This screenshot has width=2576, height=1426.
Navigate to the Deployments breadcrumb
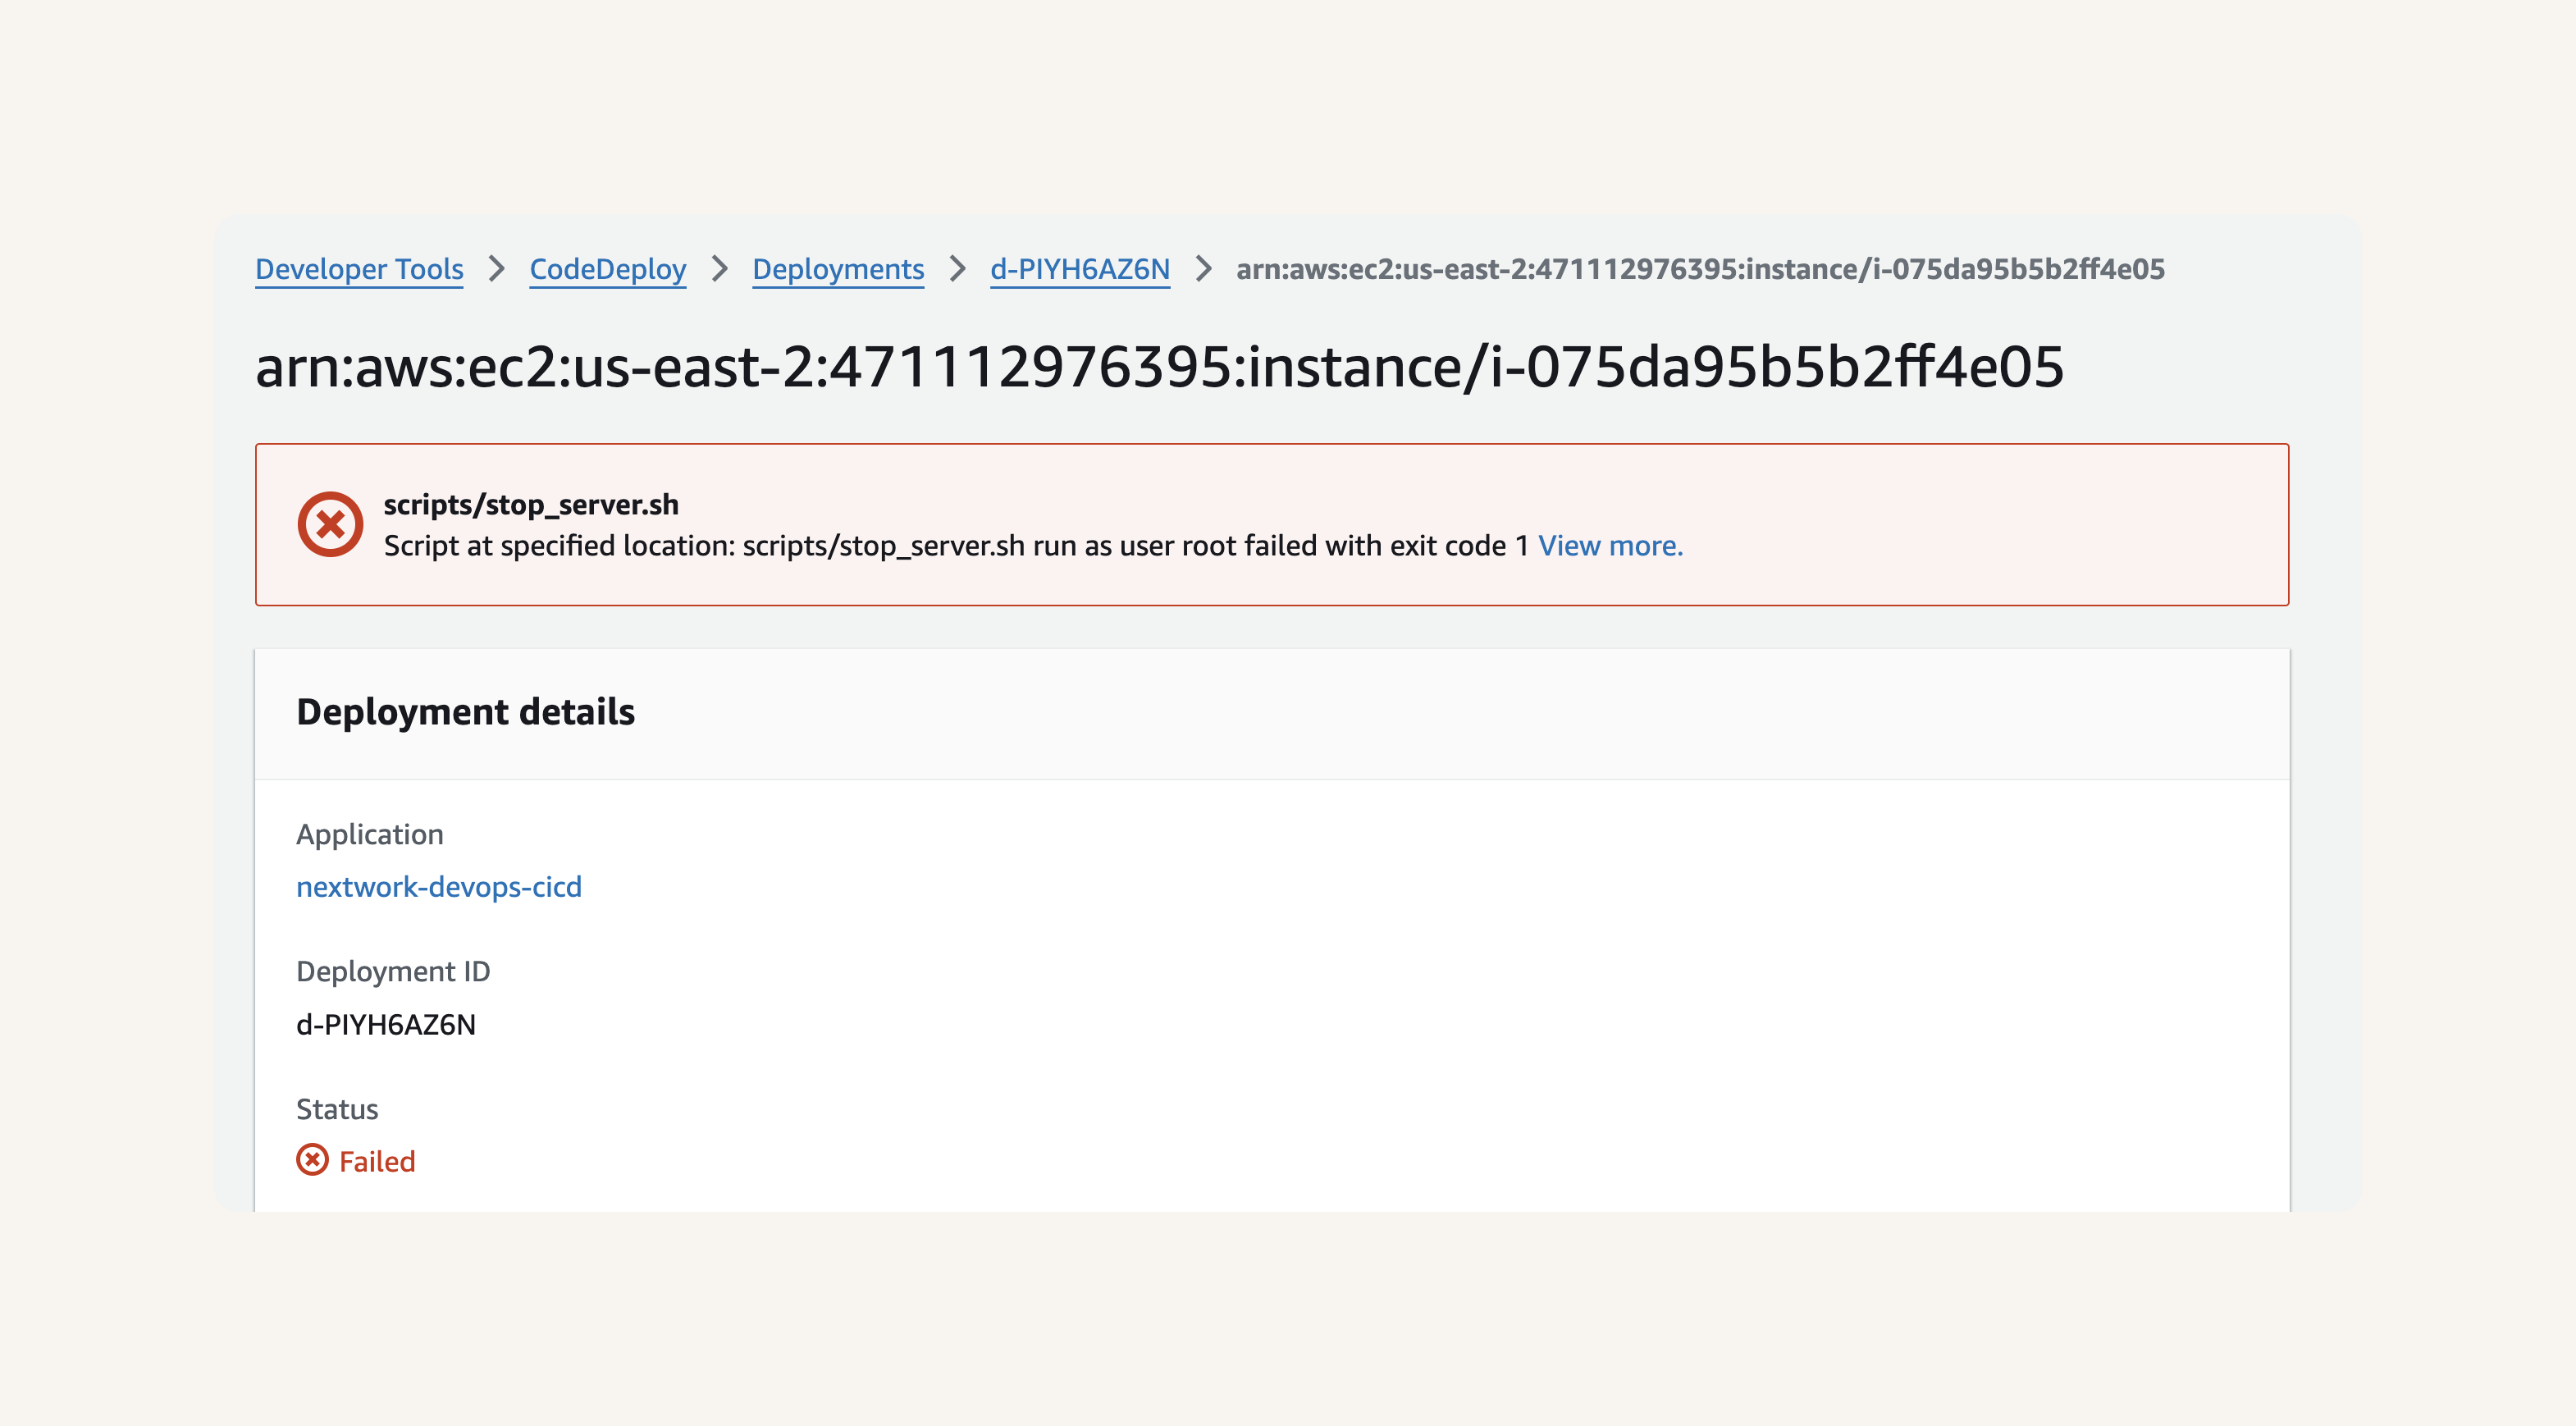point(838,269)
